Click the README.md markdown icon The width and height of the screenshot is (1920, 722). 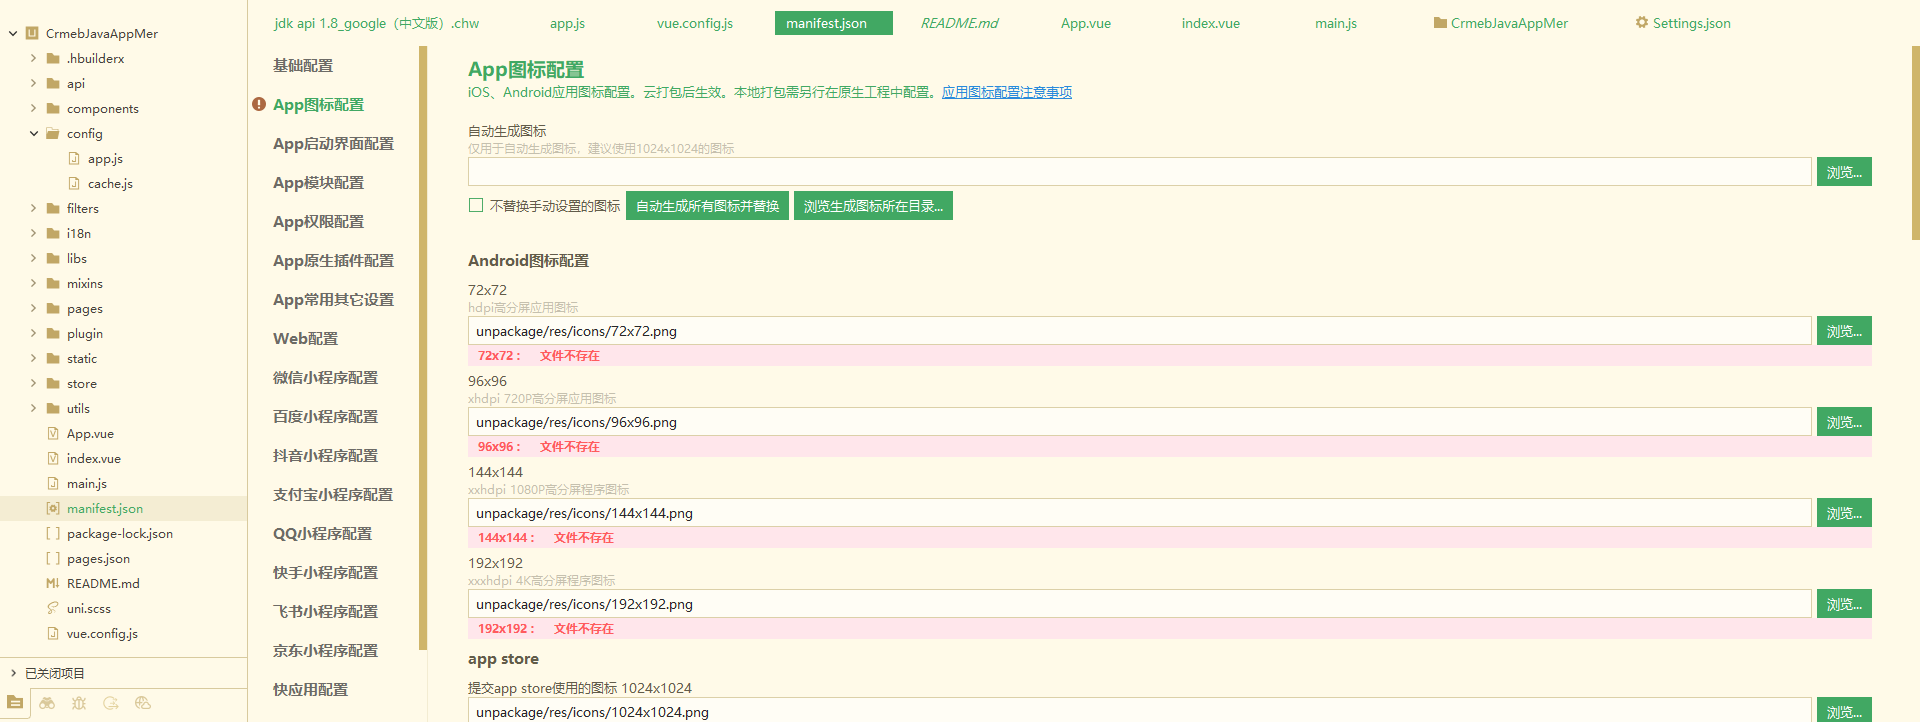[53, 583]
